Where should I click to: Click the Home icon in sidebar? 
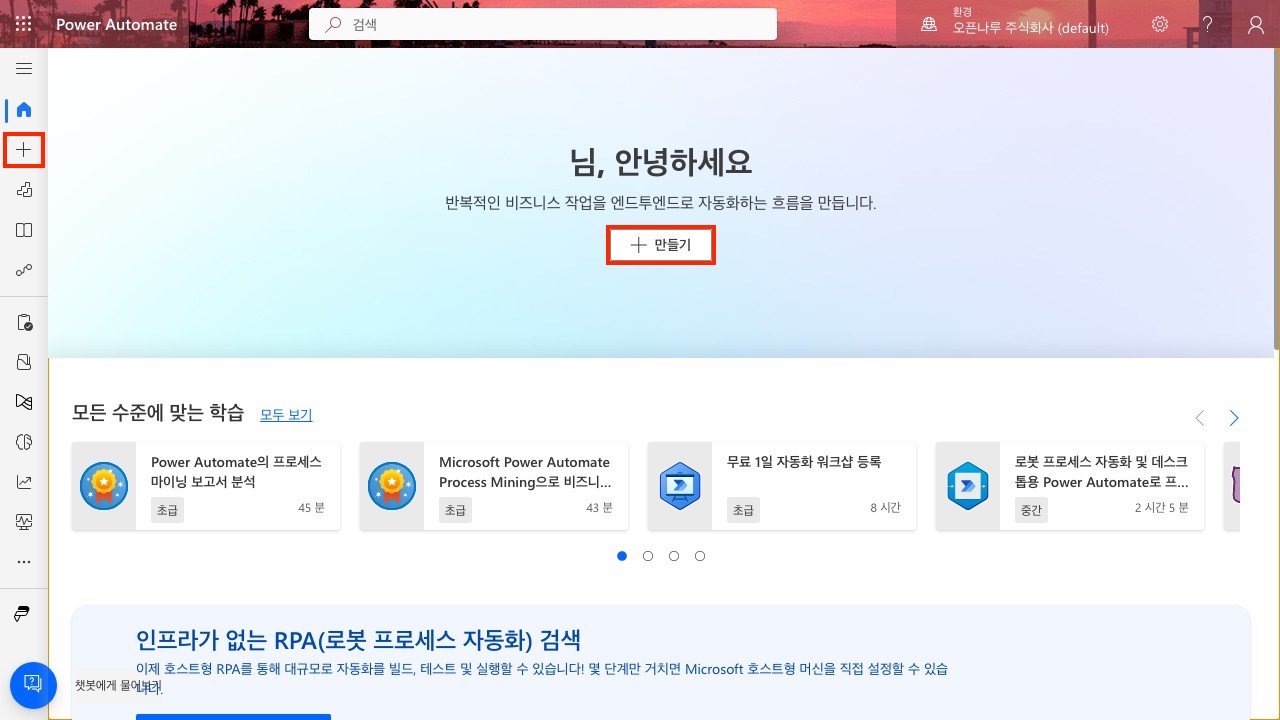coord(24,110)
